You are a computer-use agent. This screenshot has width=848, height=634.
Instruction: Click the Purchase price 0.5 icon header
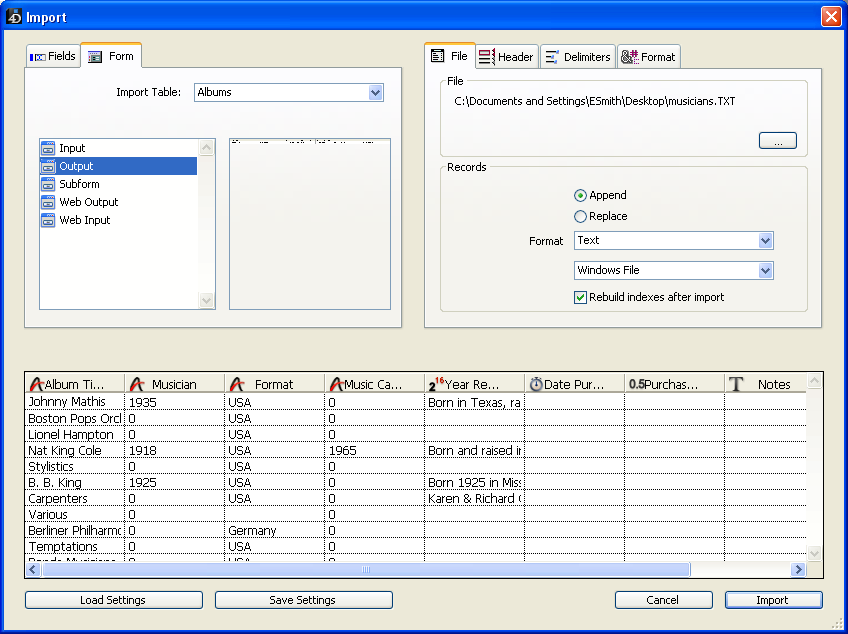tap(636, 384)
